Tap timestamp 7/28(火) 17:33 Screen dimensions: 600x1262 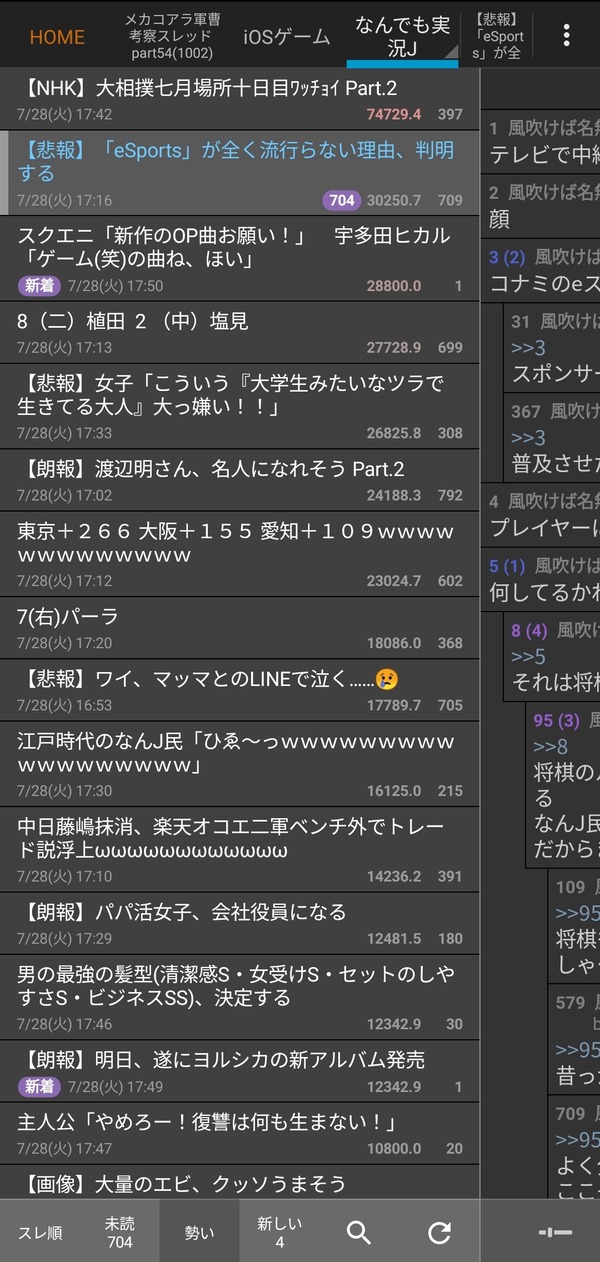click(x=64, y=433)
